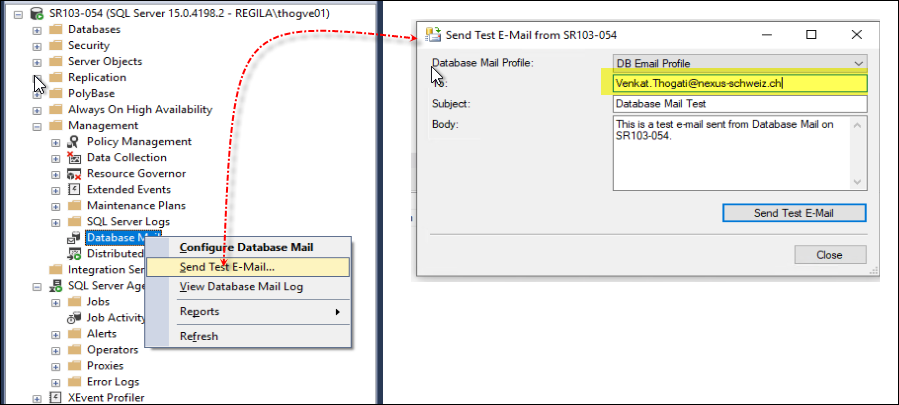Click the Error Logs folder icon
The width and height of the screenshot is (899, 405).
coord(74,382)
